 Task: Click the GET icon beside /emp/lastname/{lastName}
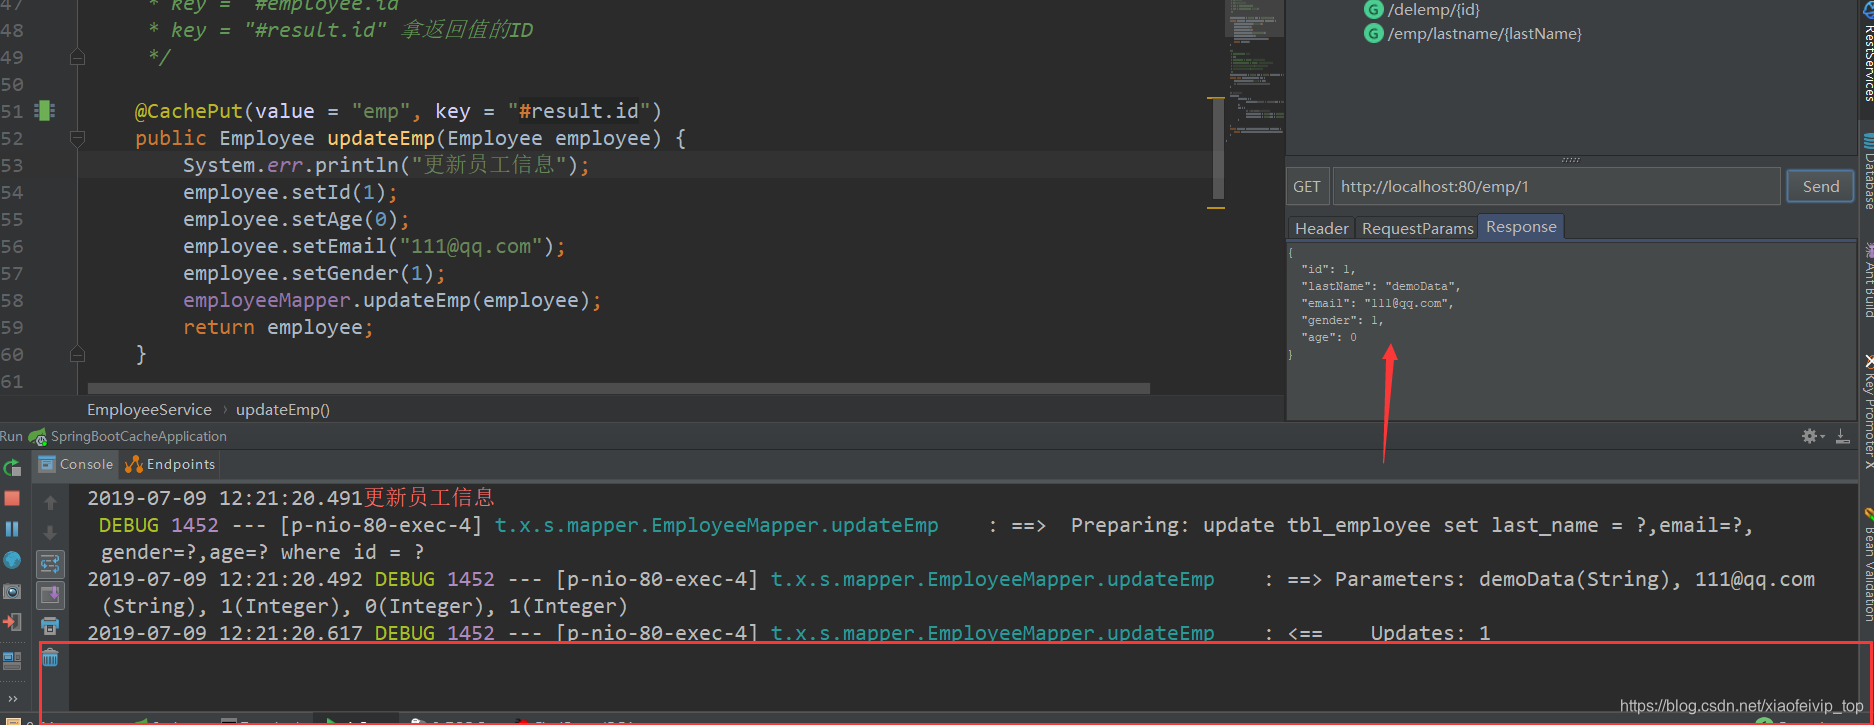point(1374,34)
